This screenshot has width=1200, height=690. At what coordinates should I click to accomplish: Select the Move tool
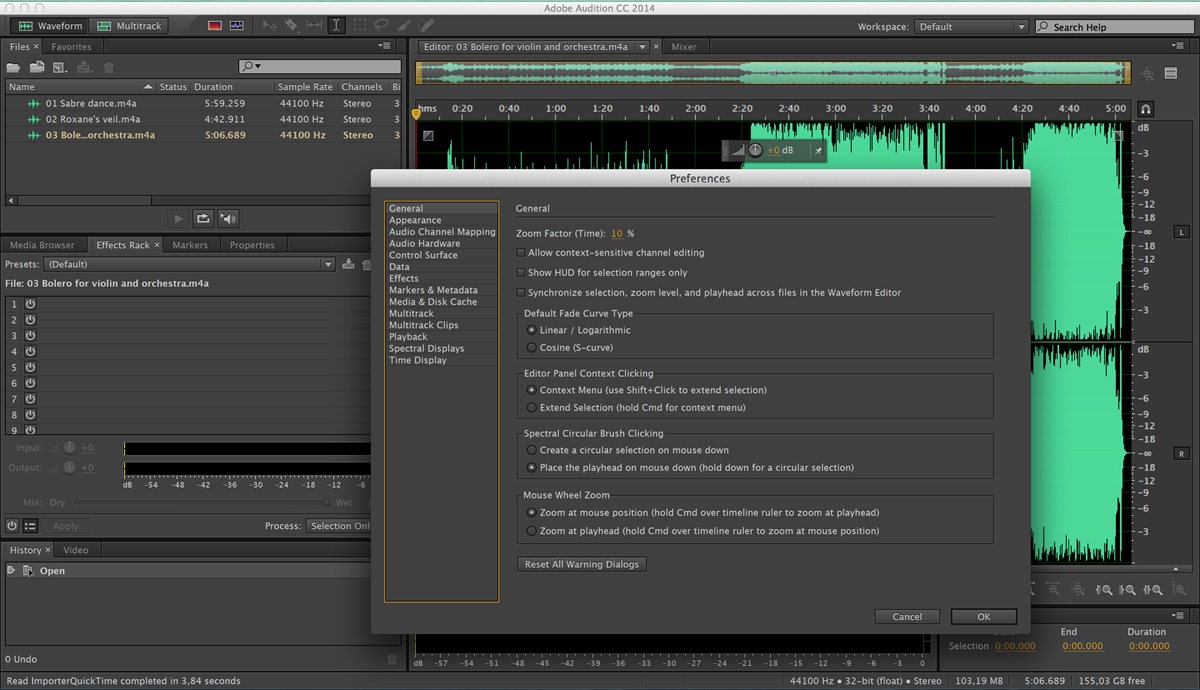[269, 26]
